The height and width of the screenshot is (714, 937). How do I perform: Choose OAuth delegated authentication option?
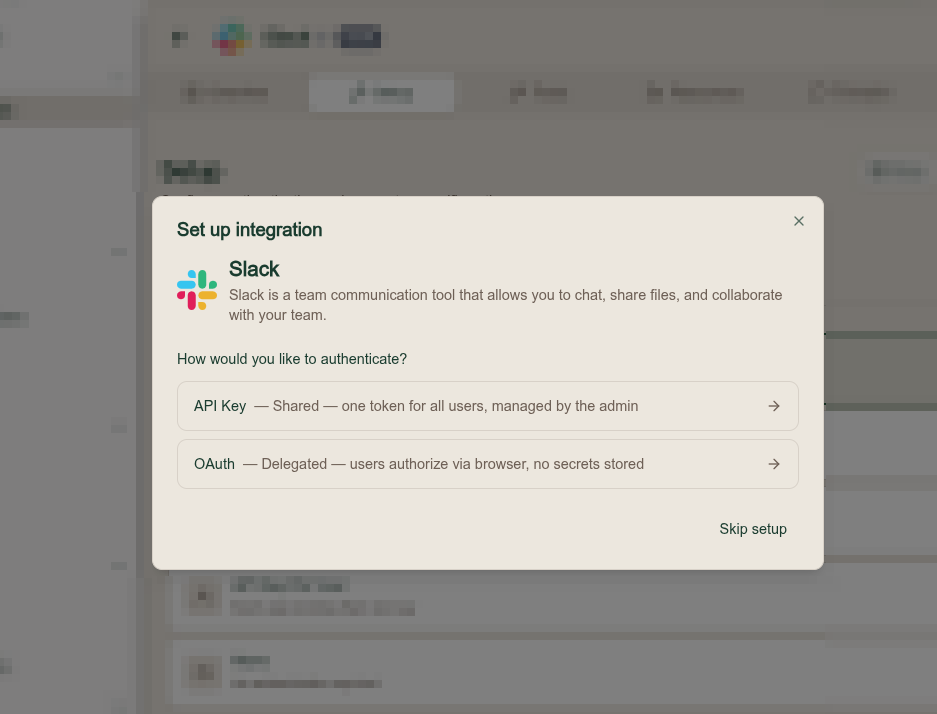(x=488, y=464)
